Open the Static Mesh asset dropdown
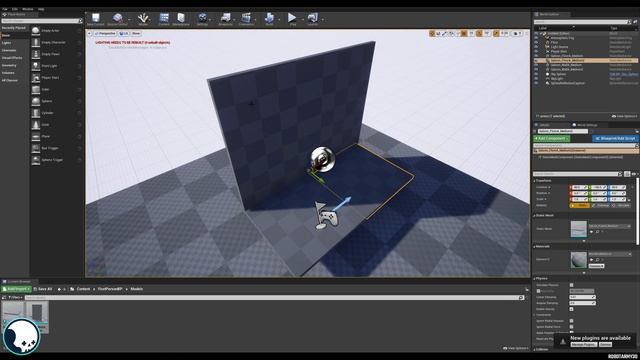The width and height of the screenshot is (640, 360). pos(609,226)
